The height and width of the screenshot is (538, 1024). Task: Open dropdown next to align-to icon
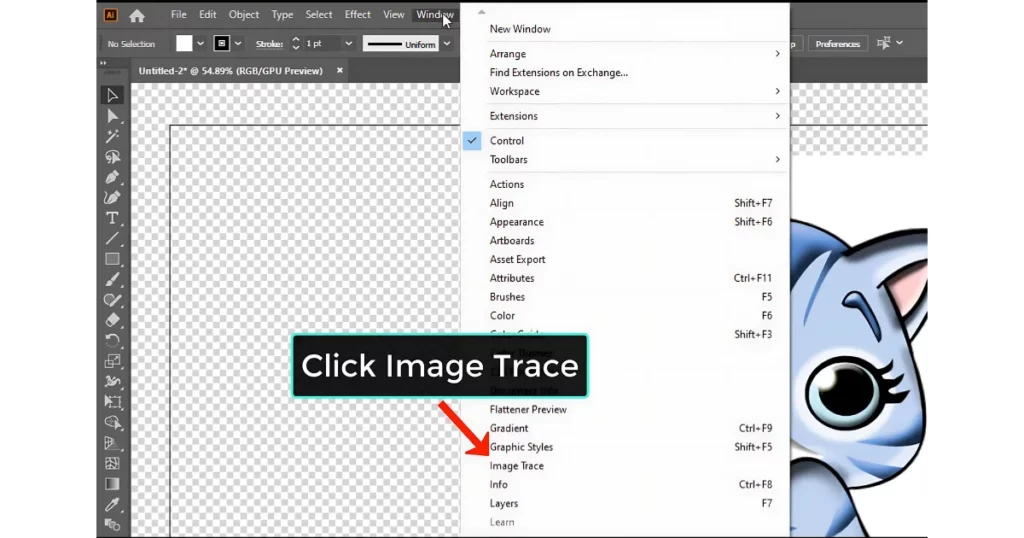900,43
